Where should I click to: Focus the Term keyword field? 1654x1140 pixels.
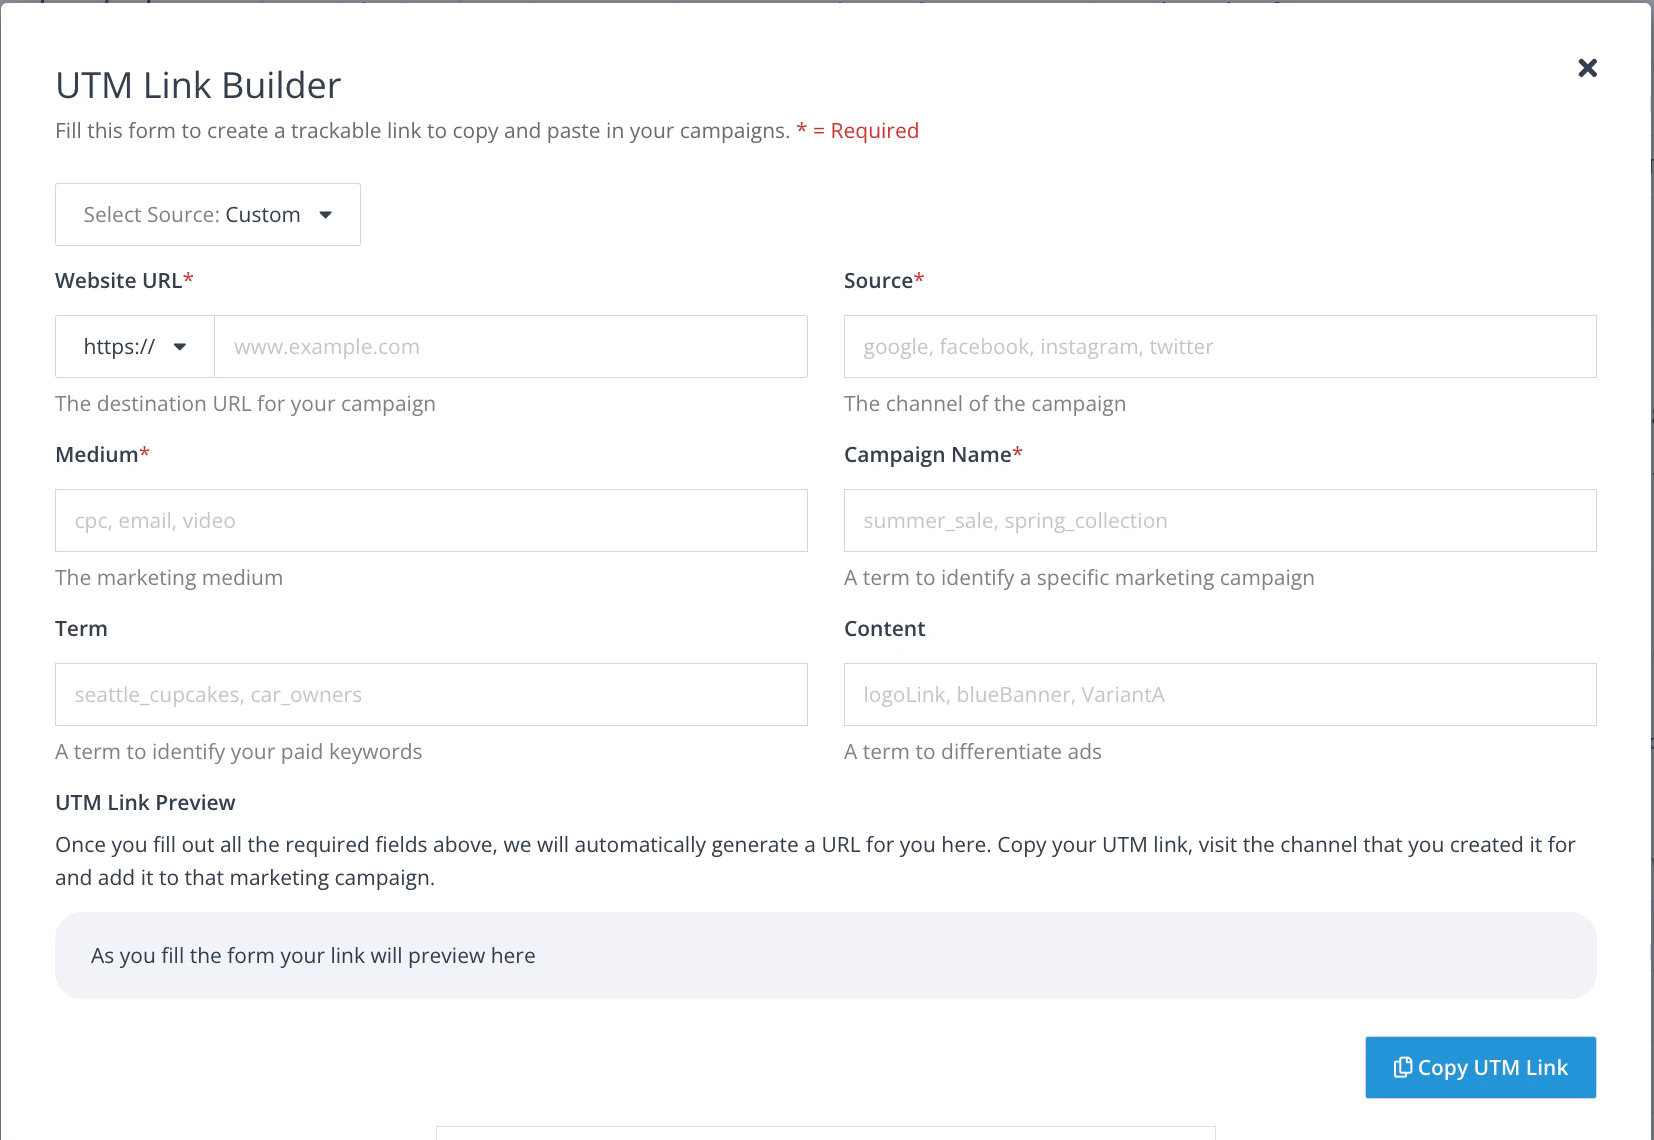point(431,694)
